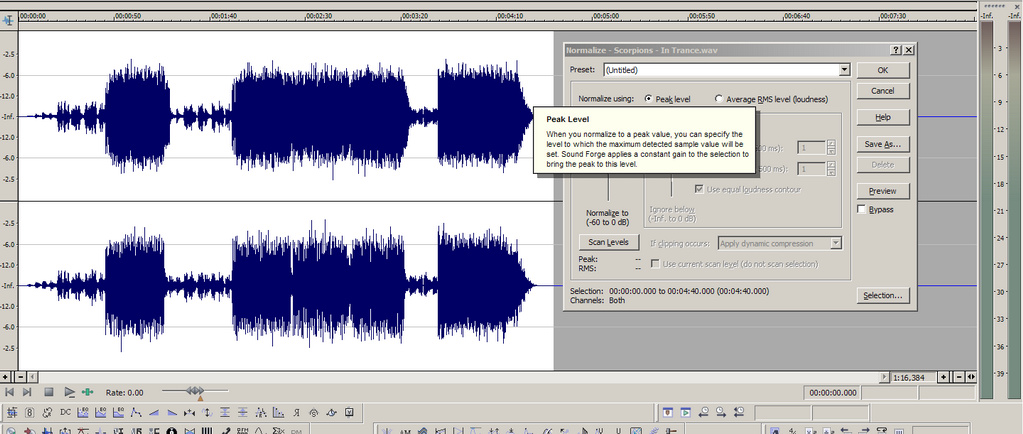This screenshot has width=1023, height=434.
Task: Click the 00:00:00.000 position status field
Action: tap(832, 392)
